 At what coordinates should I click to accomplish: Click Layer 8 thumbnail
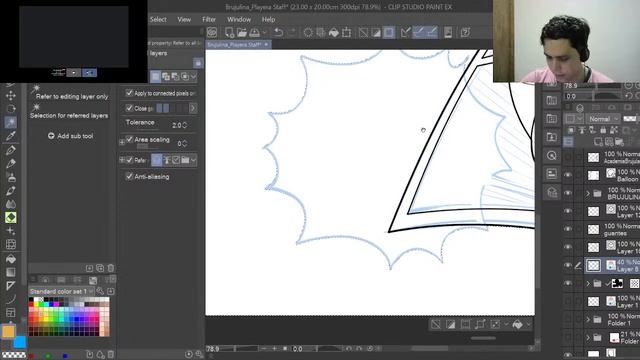click(x=593, y=265)
